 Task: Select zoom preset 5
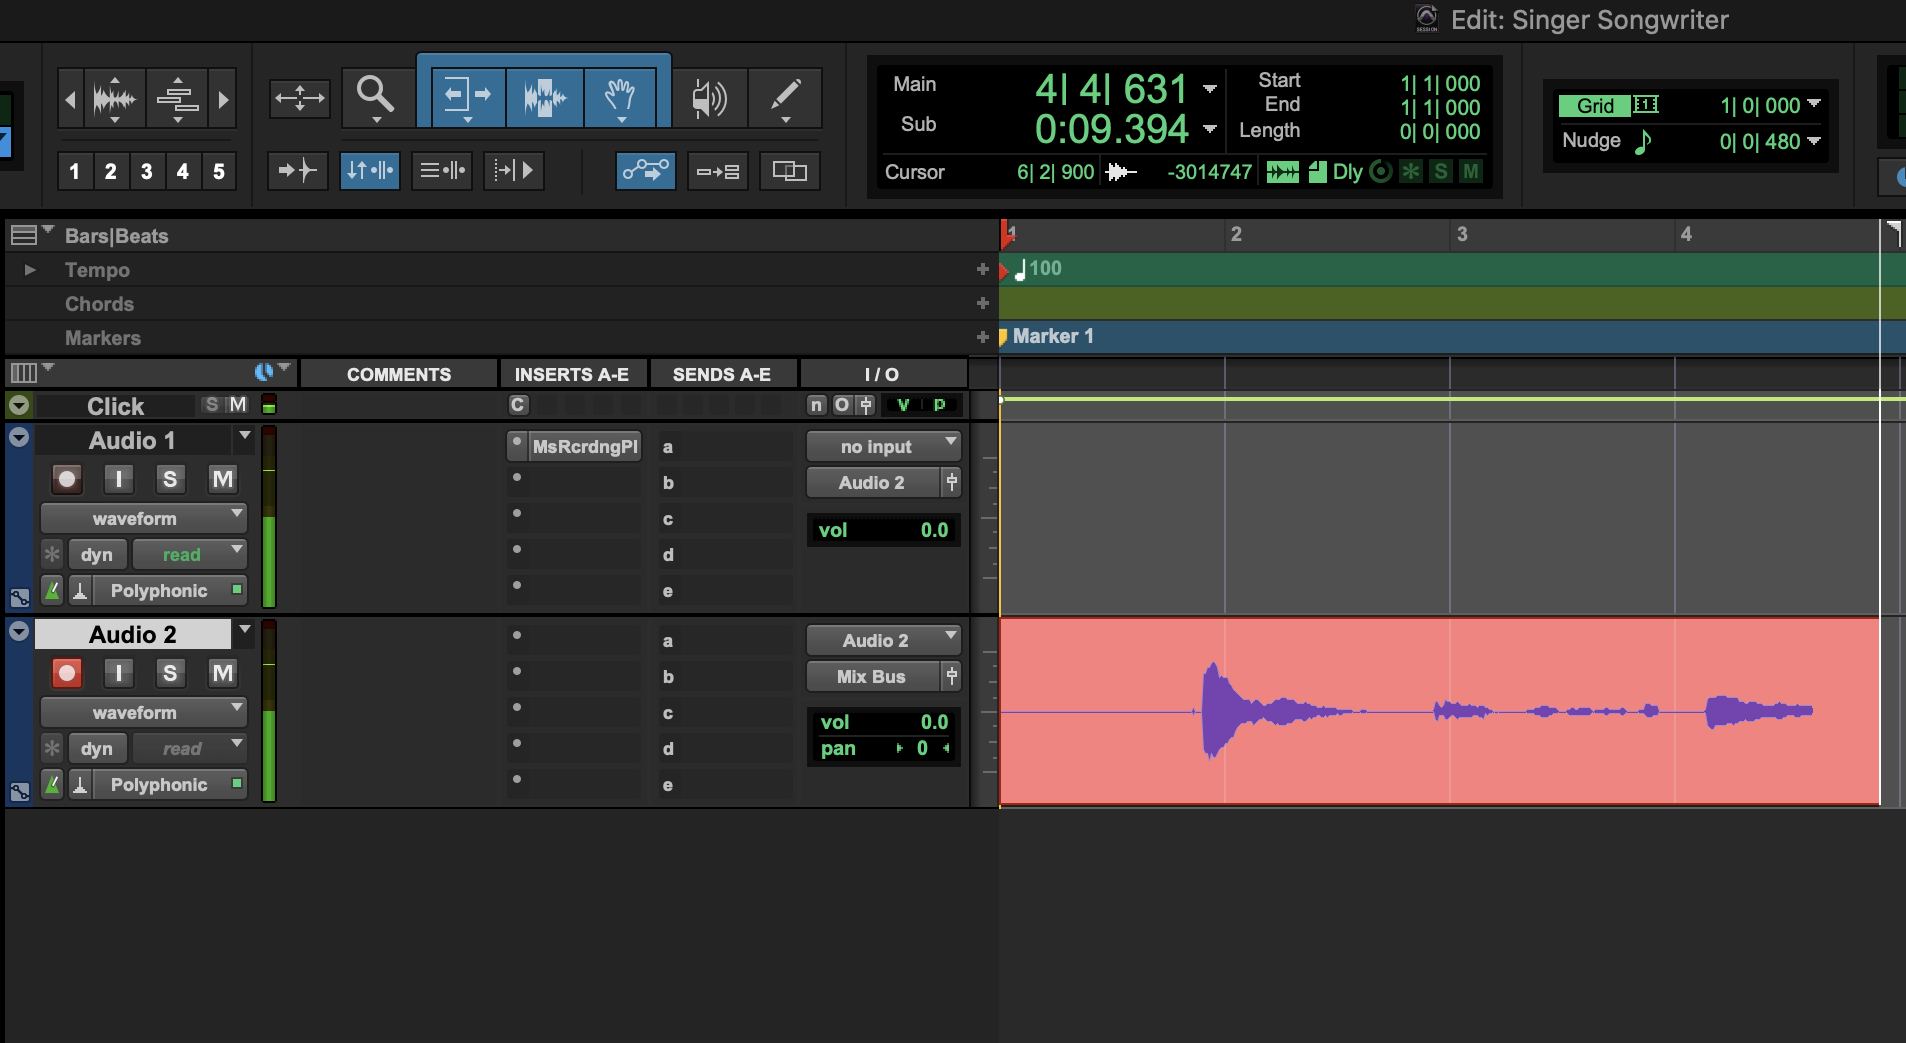point(218,171)
